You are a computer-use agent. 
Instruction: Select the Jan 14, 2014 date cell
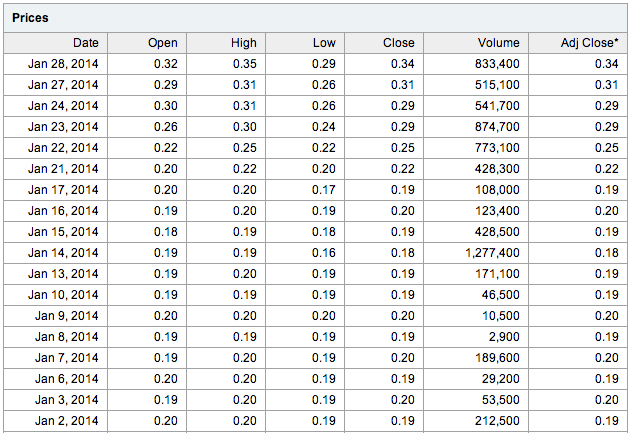[x=56, y=253]
